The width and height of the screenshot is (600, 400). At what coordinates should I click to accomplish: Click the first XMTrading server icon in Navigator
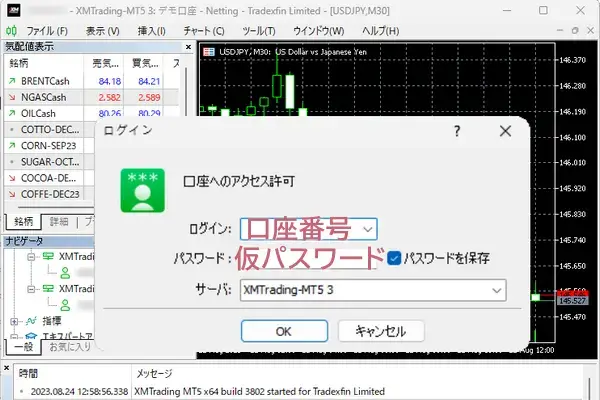48,256
